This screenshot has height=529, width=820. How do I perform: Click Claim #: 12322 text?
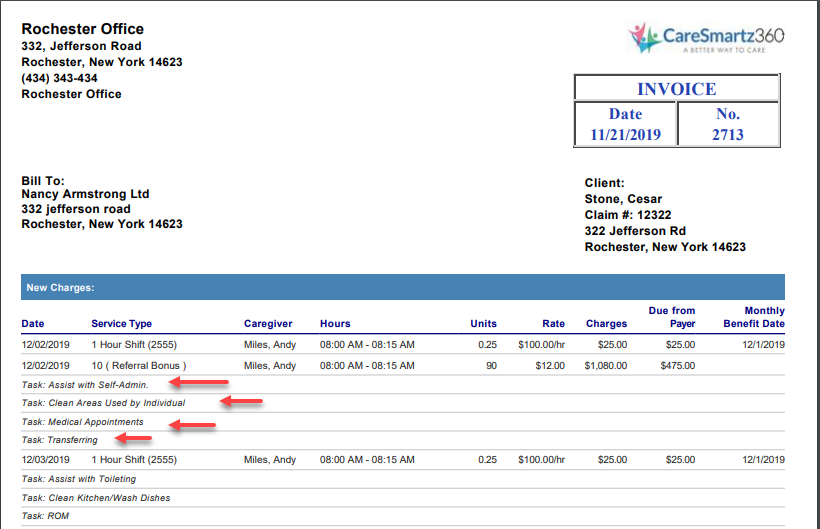click(628, 215)
